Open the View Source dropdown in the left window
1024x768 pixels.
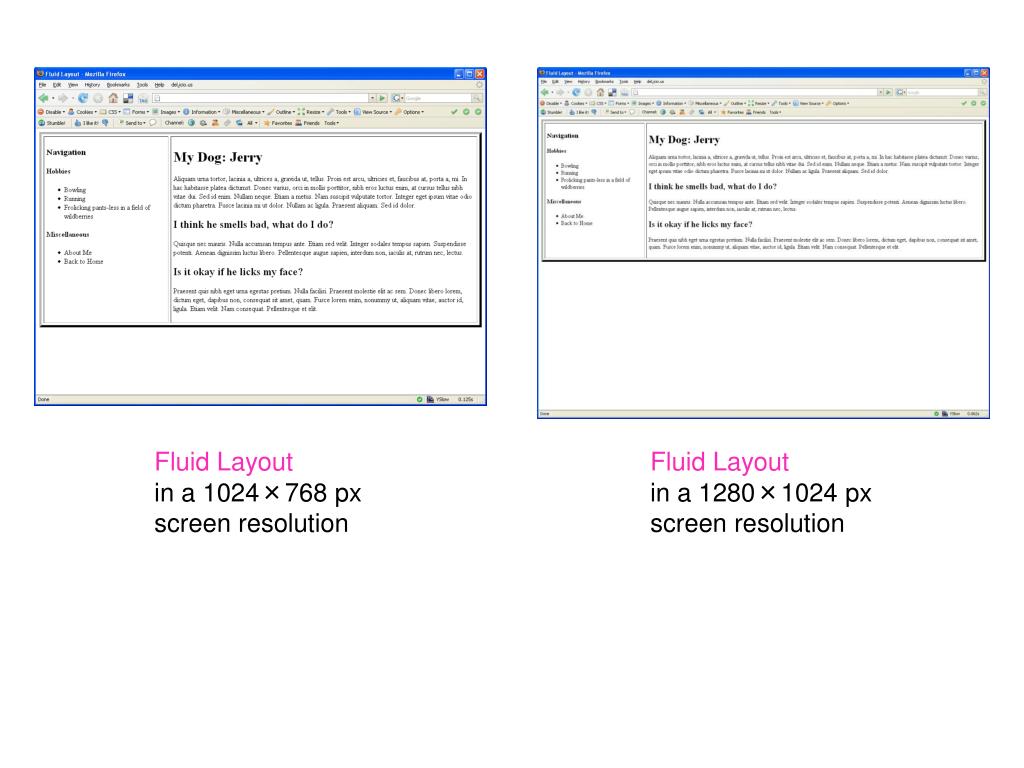pyautogui.click(x=374, y=112)
